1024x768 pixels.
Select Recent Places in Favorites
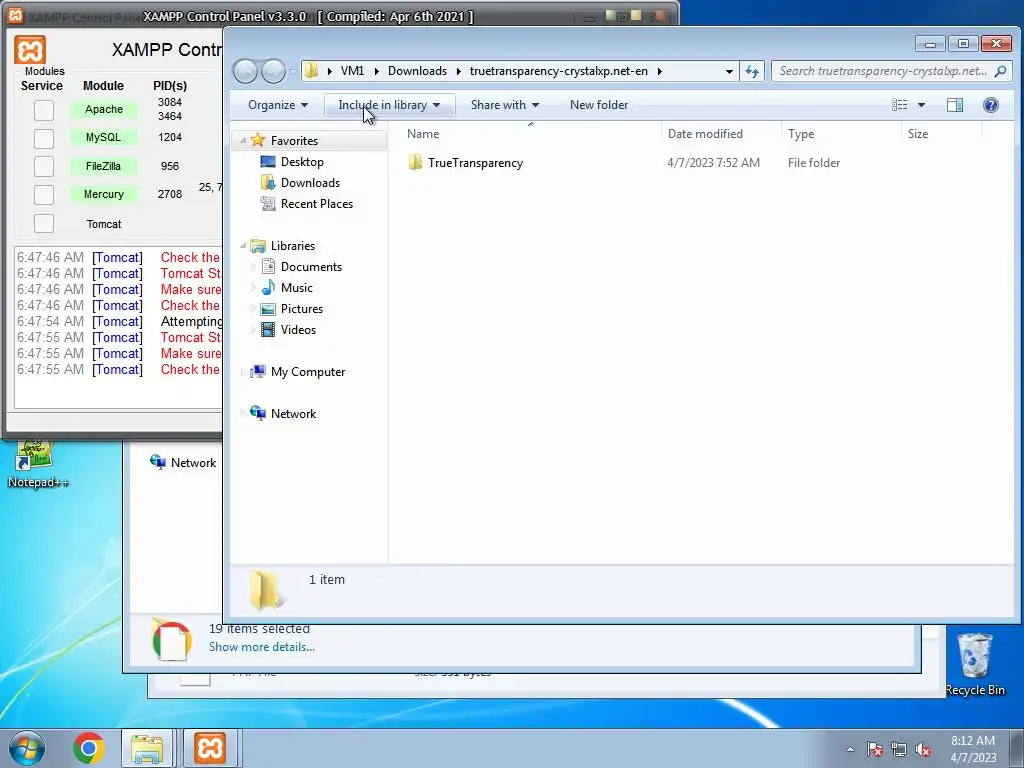click(317, 203)
